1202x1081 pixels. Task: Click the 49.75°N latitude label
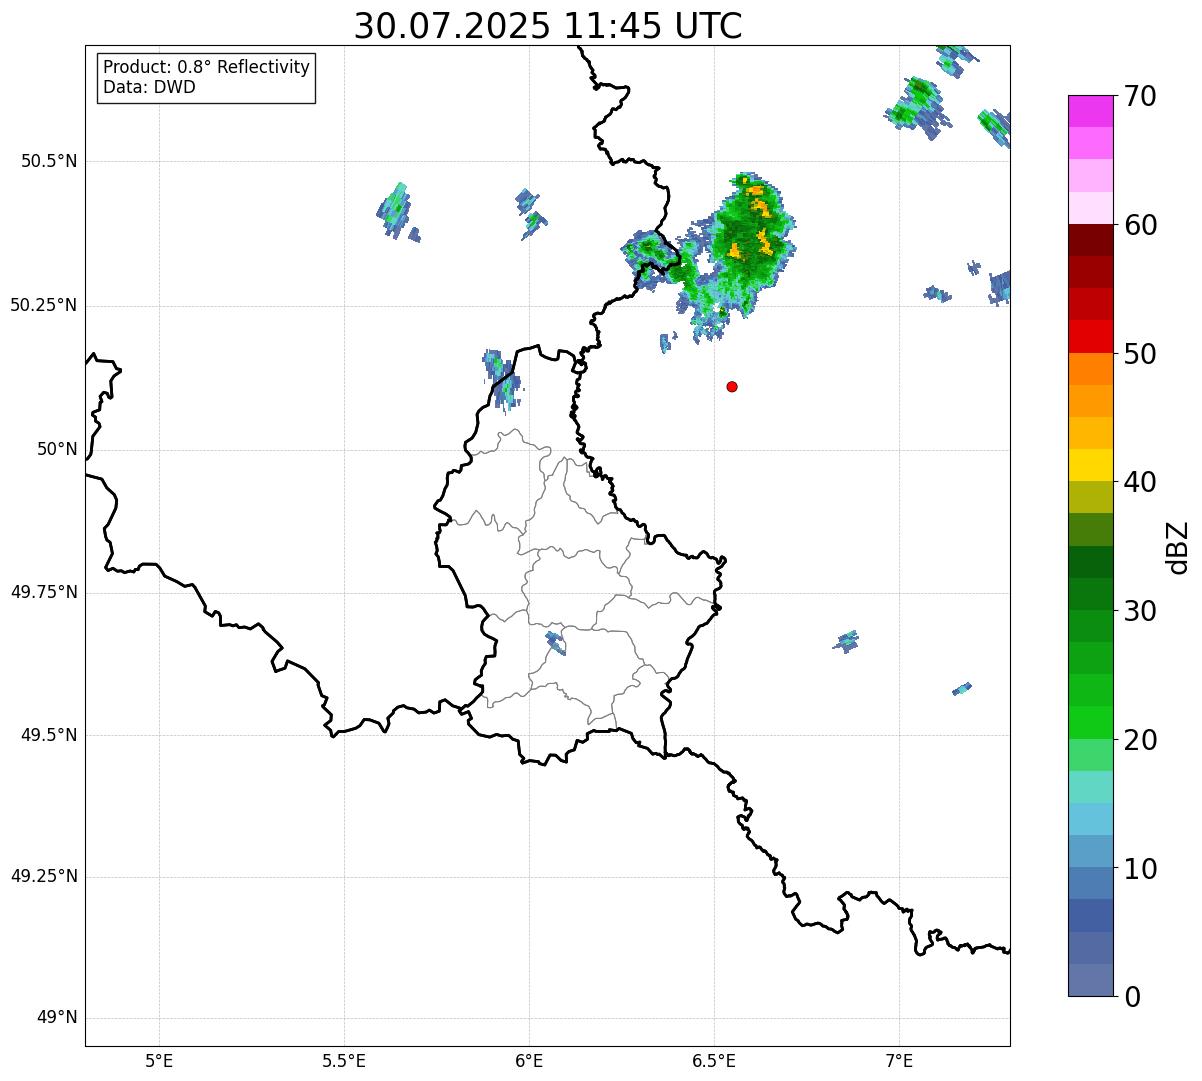click(45, 592)
